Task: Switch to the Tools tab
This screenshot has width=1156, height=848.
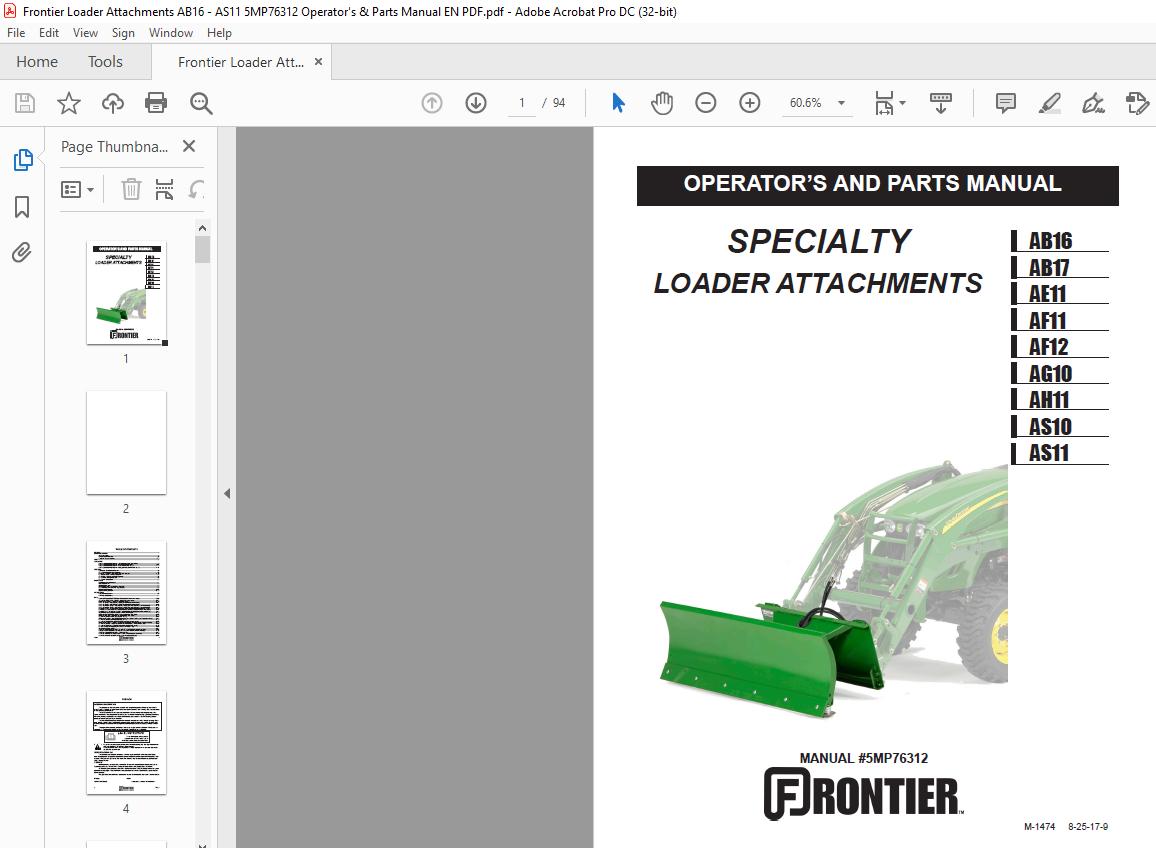Action: [105, 62]
